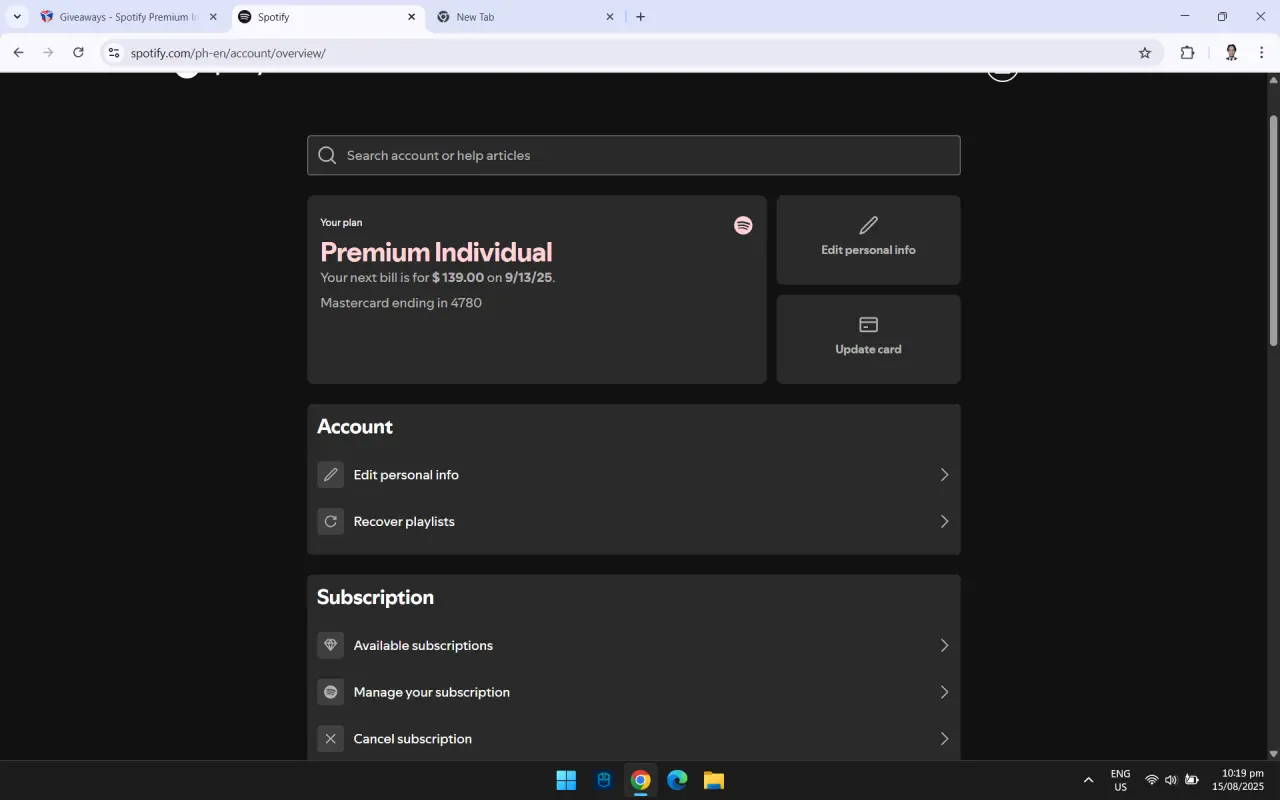The width and height of the screenshot is (1280, 800).
Task: Click the Chrome icon in taskbar
Action: [x=640, y=780]
